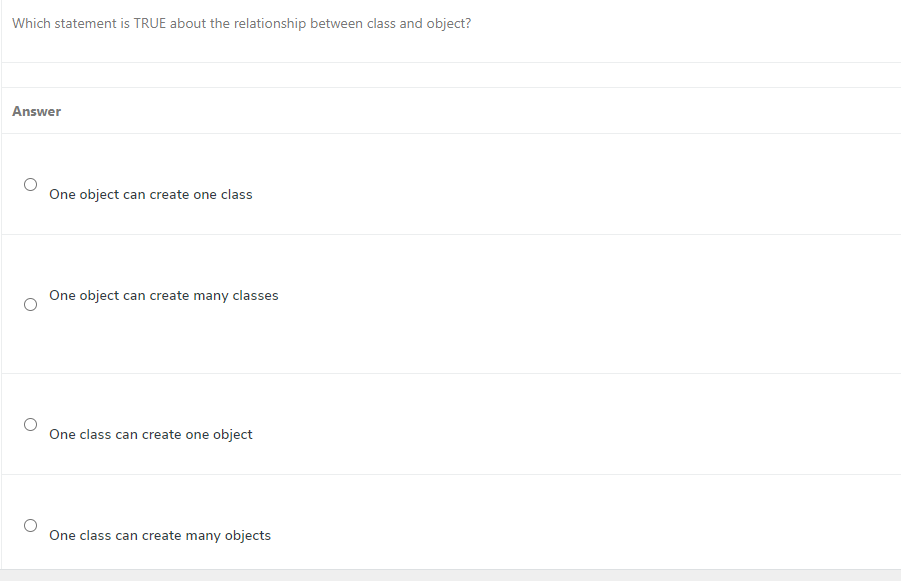
Task: Click the 'One class can create one object' label
Action: click(x=151, y=435)
